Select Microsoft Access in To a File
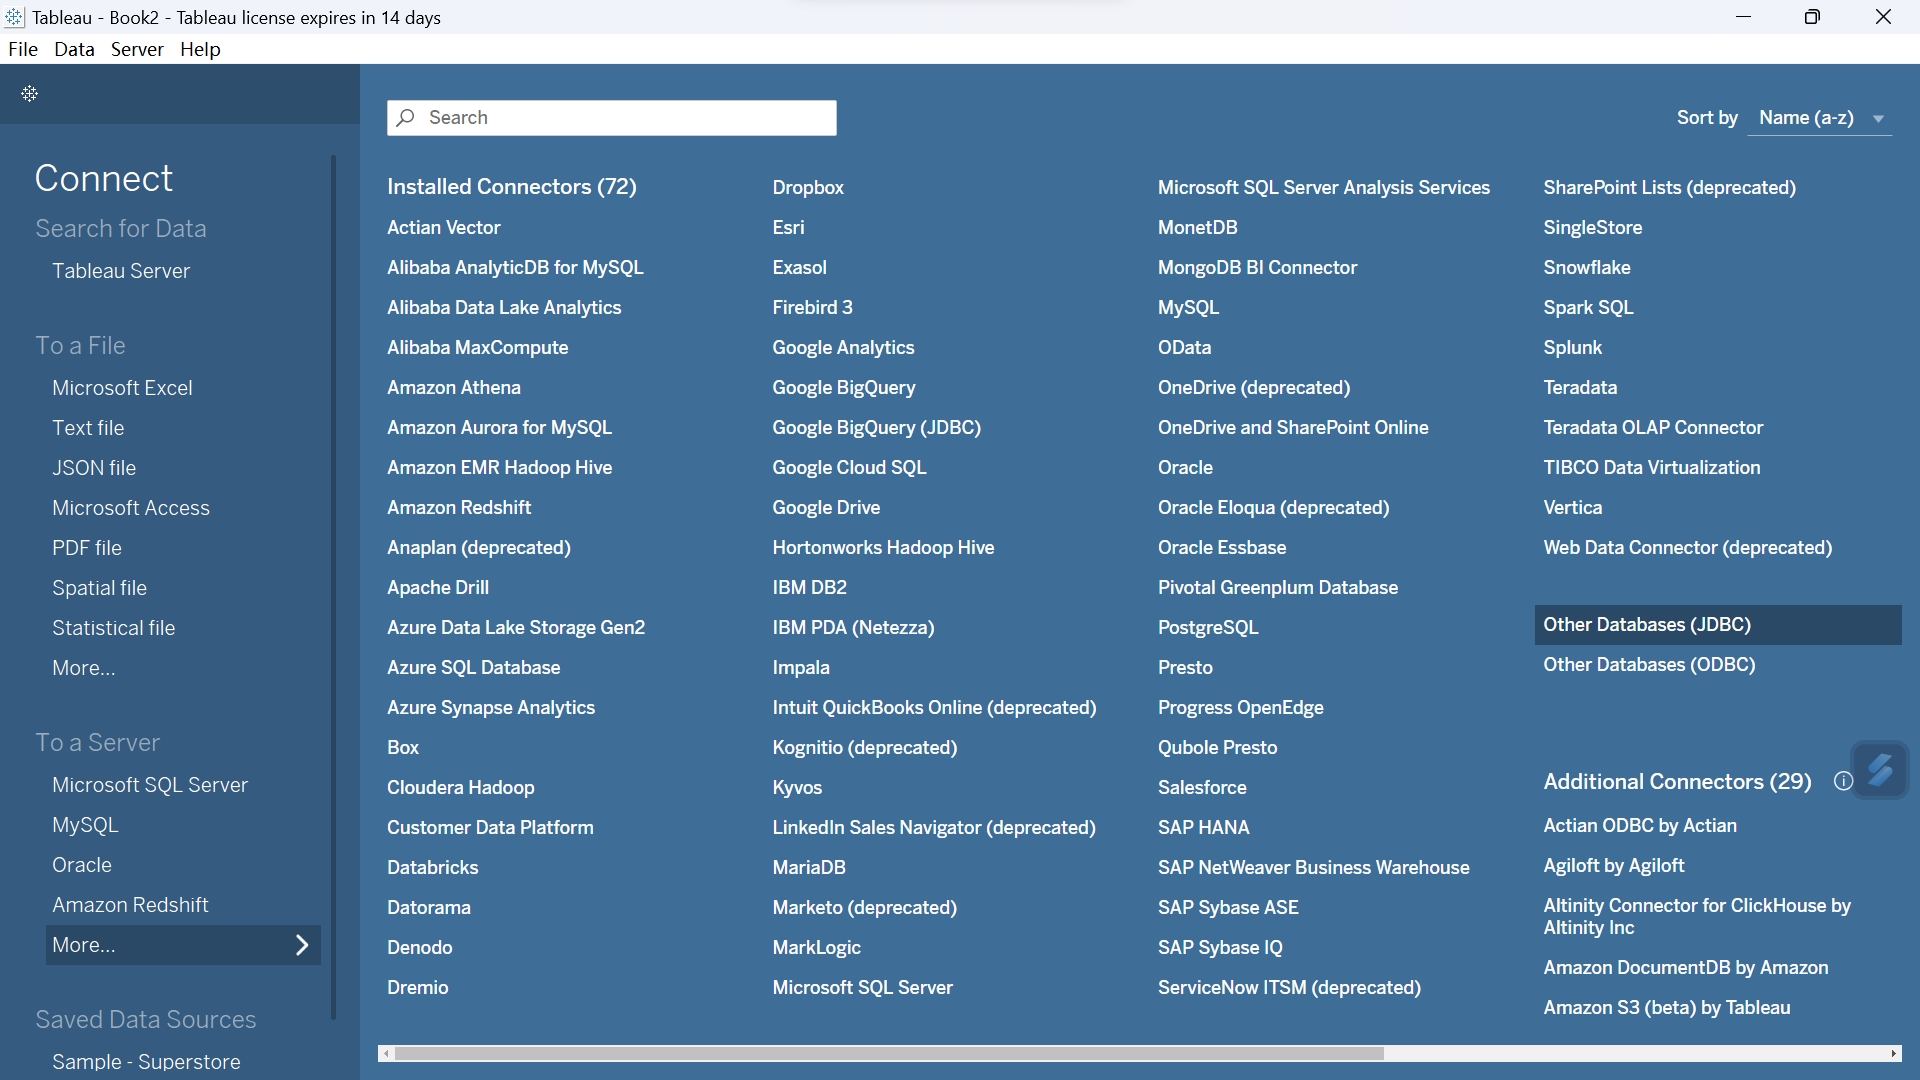The image size is (1920, 1080). click(131, 508)
